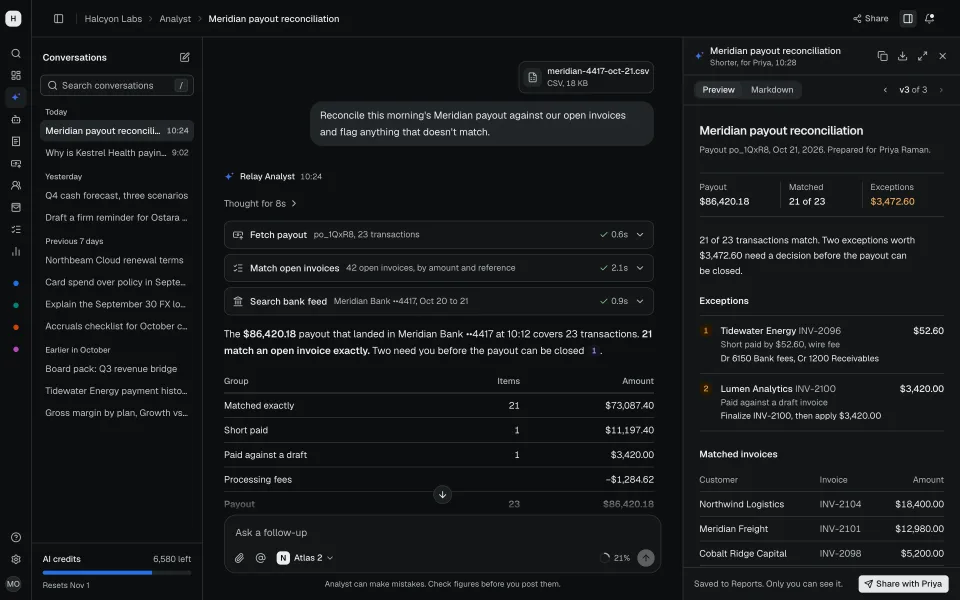Toggle the side panel layout button
Viewport: 960px width, 600px height.
tap(908, 18)
